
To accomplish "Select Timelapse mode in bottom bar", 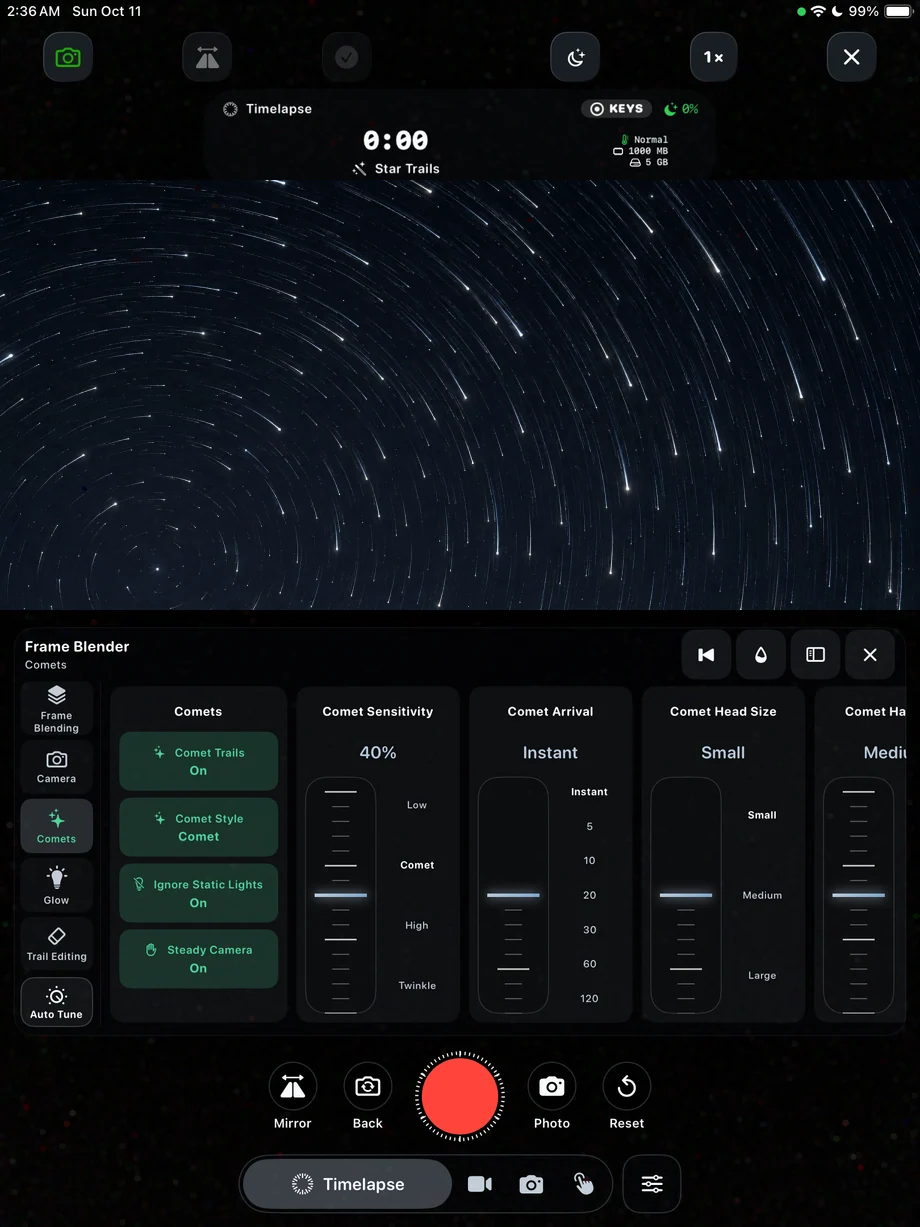I will point(348,1185).
